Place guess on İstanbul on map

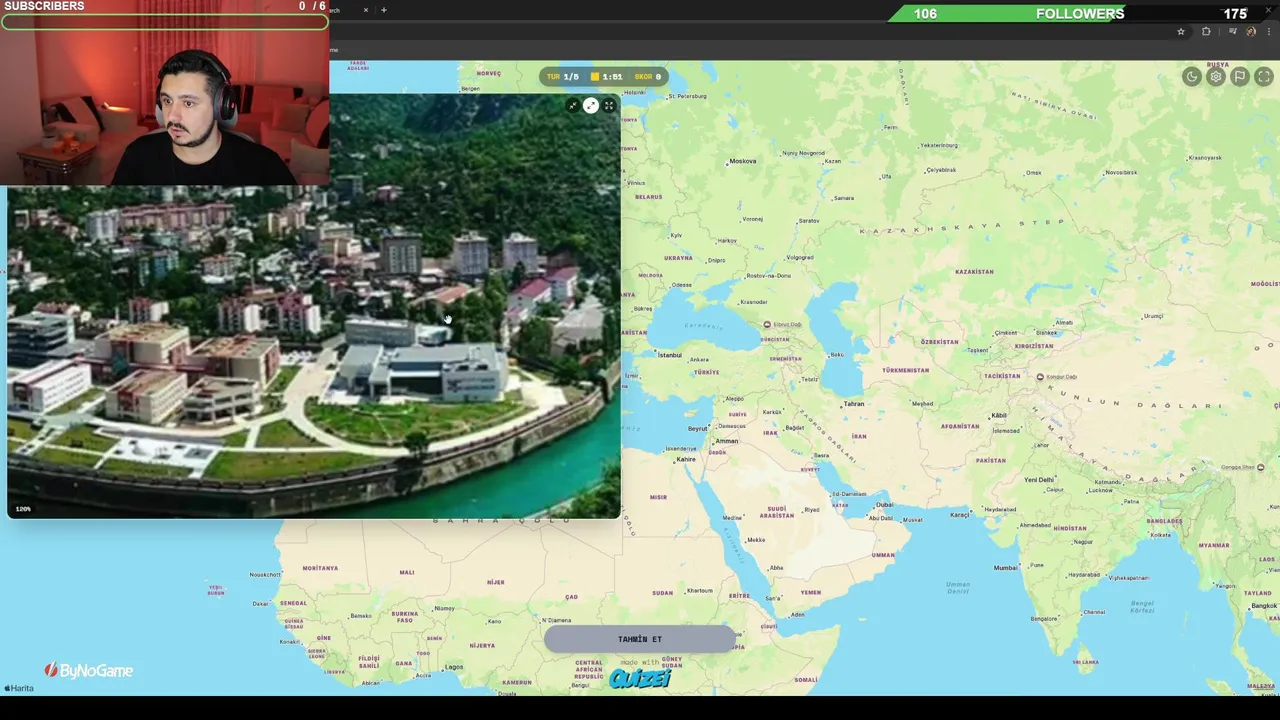pyautogui.click(x=668, y=355)
